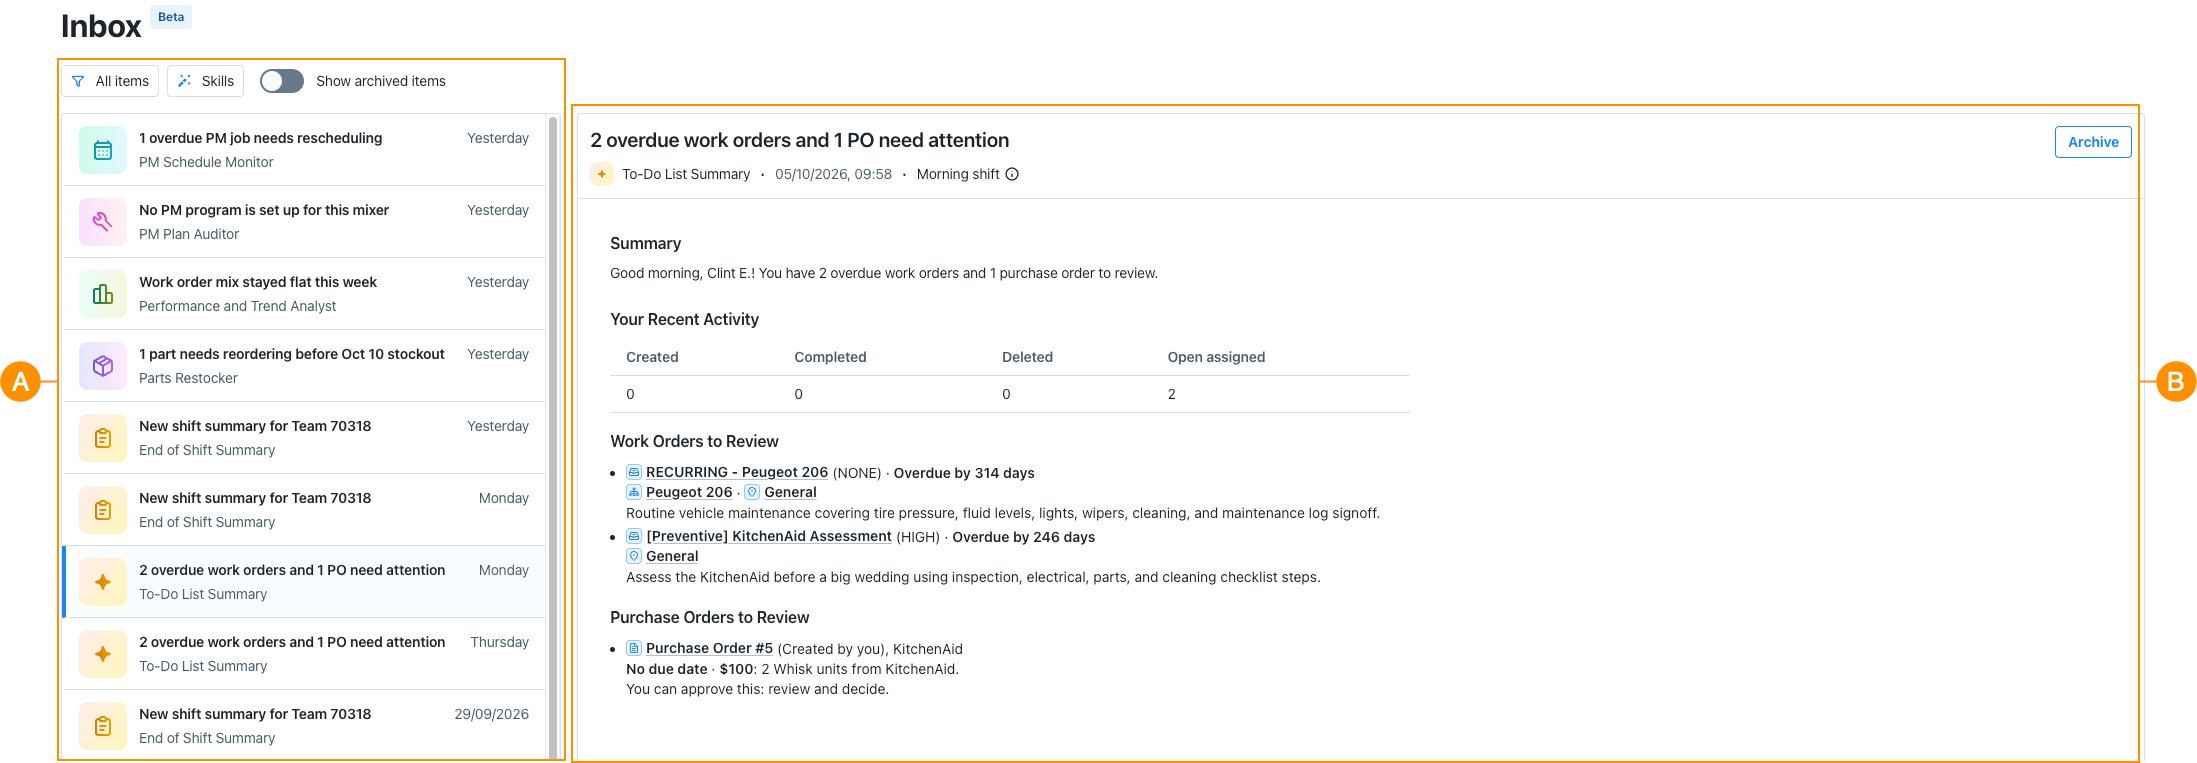
Task: Open General location link under Peugeot 206
Action: [x=790, y=492]
